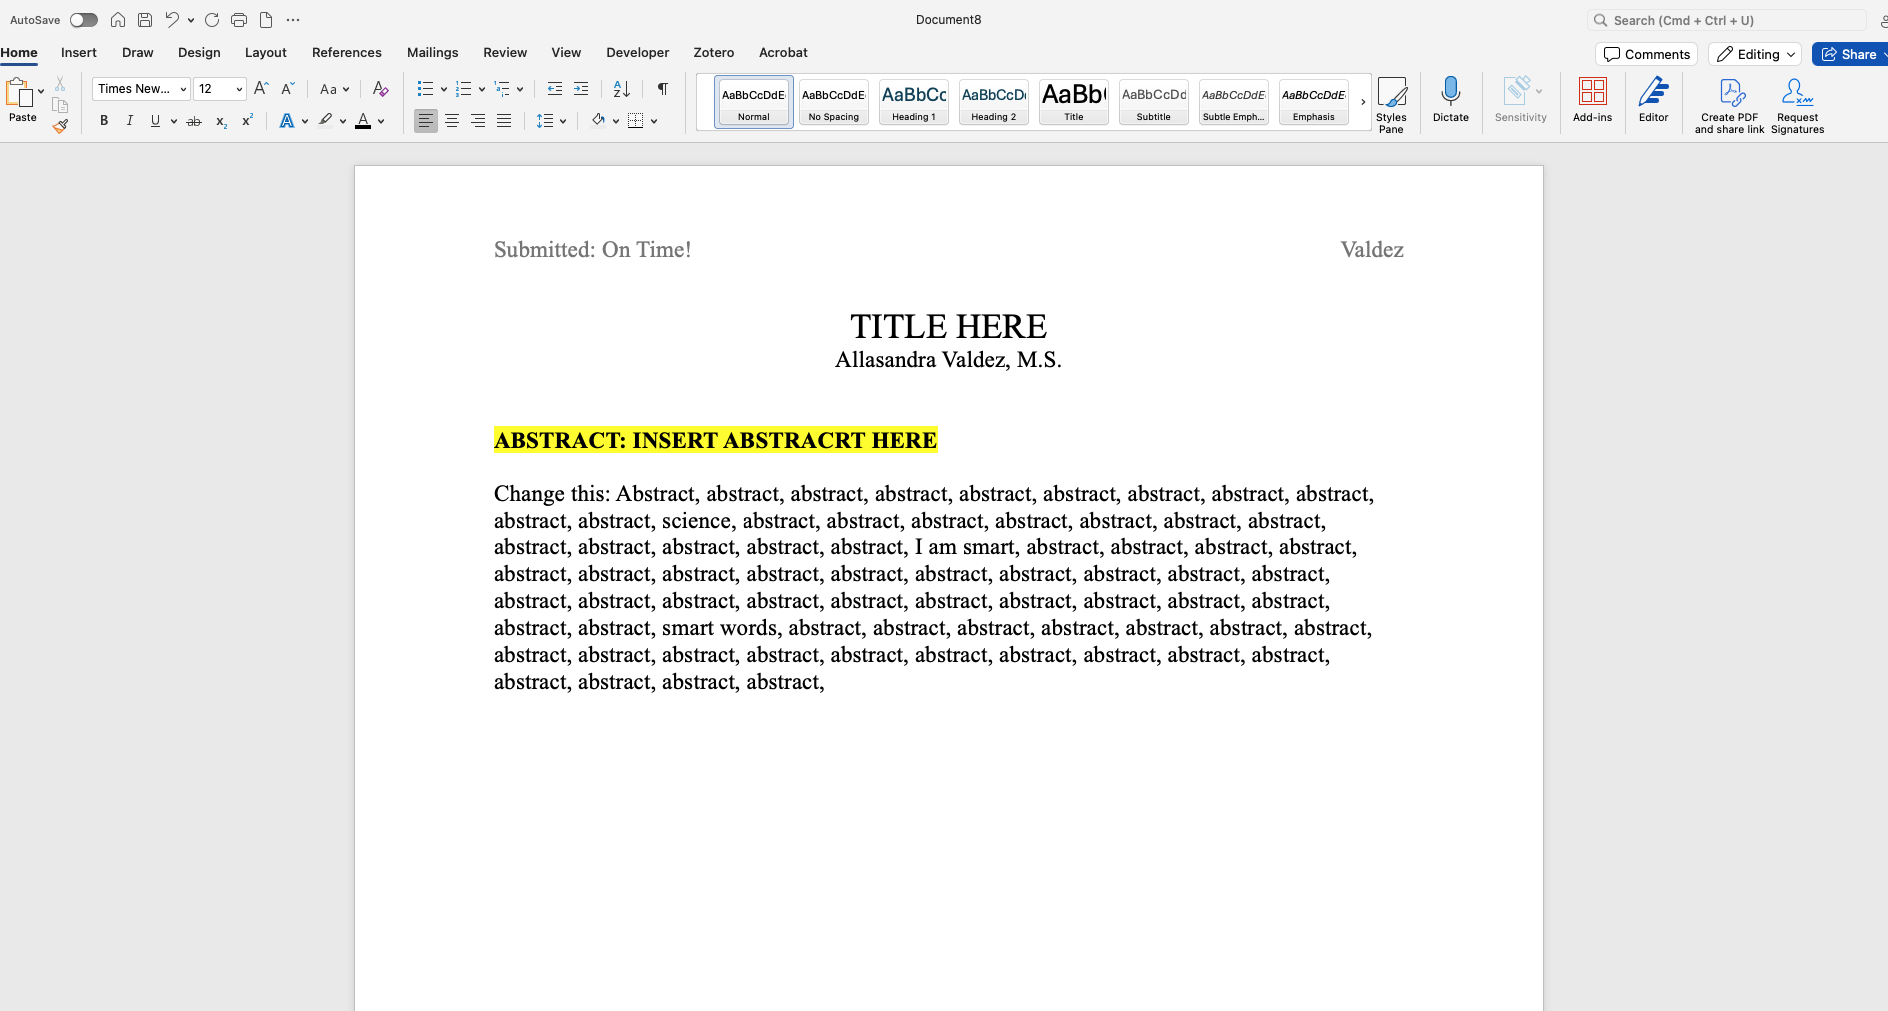Apply yellow text highlight color
This screenshot has width=1888, height=1011.
coord(325,121)
